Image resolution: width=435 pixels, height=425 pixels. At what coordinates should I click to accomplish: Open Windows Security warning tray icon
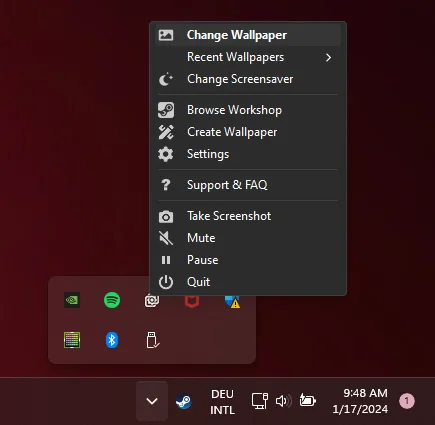coord(232,302)
